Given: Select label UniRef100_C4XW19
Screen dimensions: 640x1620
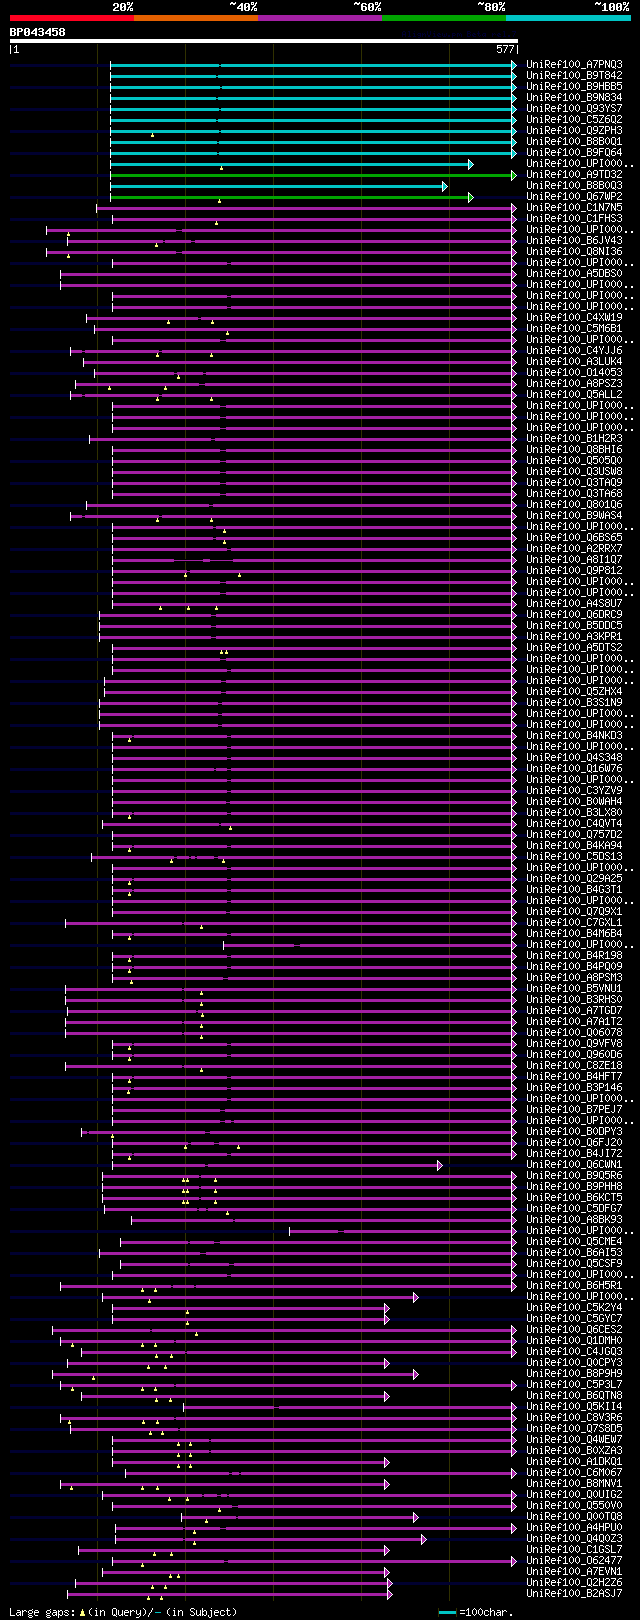Looking at the screenshot, I should [574, 317].
